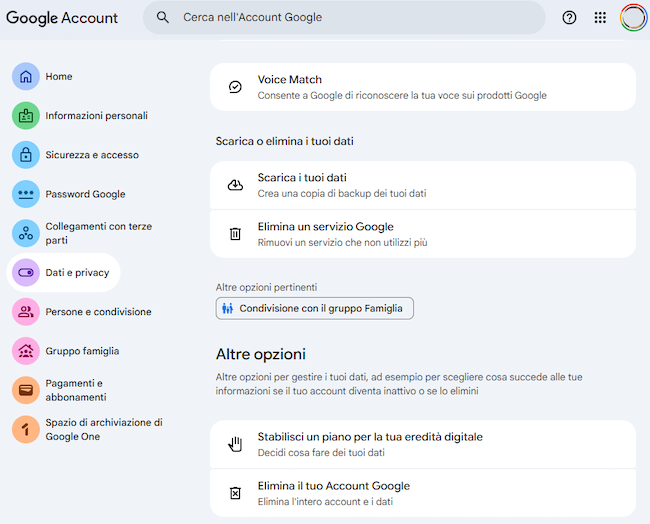
Task: Open the Google apps grid icon
Action: [600, 18]
